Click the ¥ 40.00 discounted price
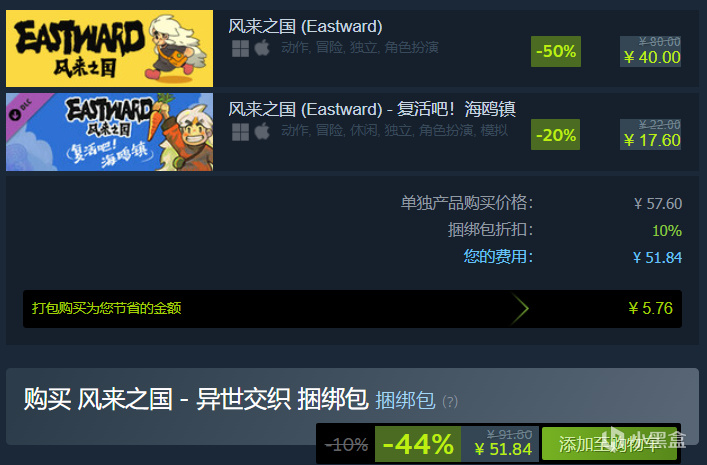The height and width of the screenshot is (465, 707). point(652,57)
